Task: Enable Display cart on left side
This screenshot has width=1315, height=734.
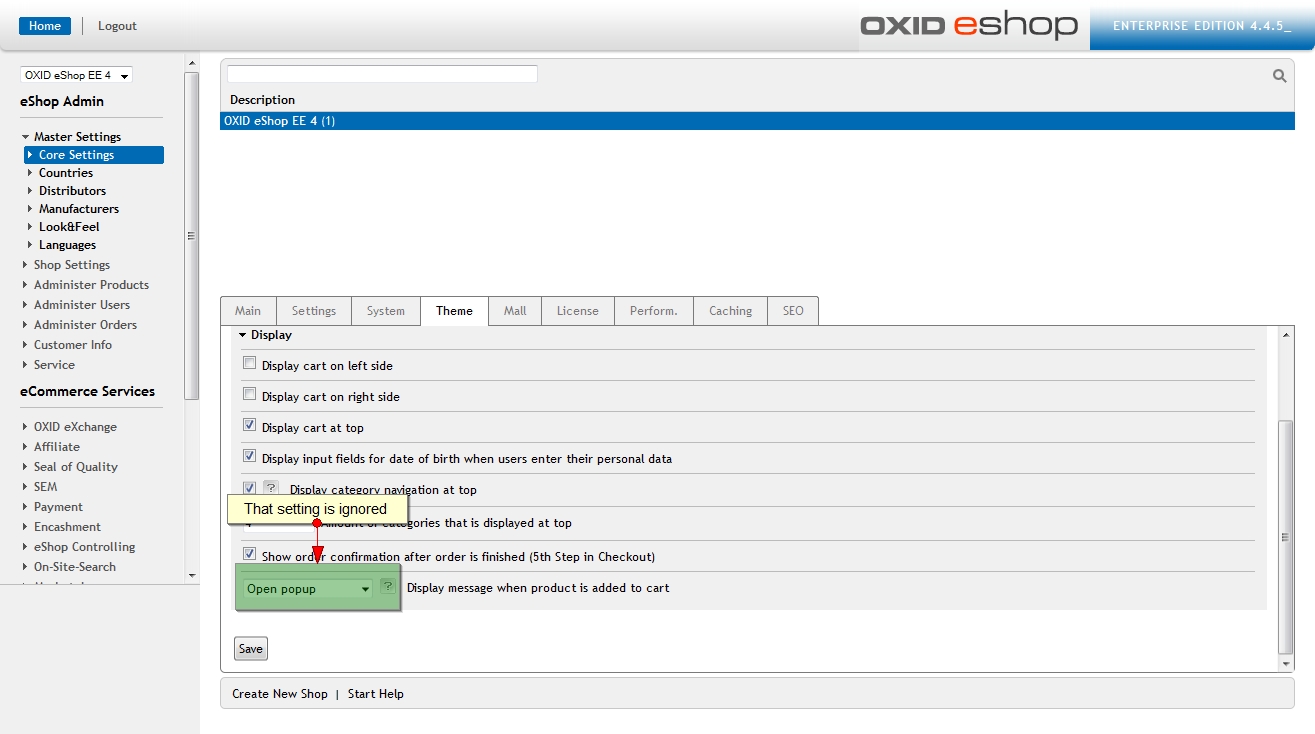Action: [x=250, y=364]
